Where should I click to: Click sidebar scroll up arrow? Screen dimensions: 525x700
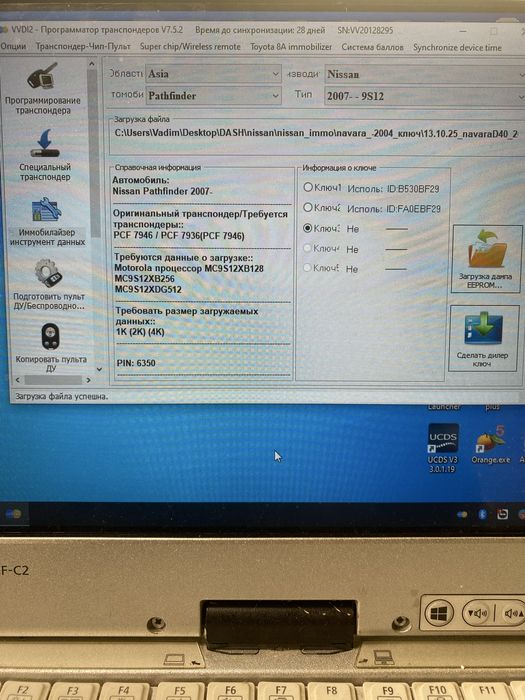92,64
